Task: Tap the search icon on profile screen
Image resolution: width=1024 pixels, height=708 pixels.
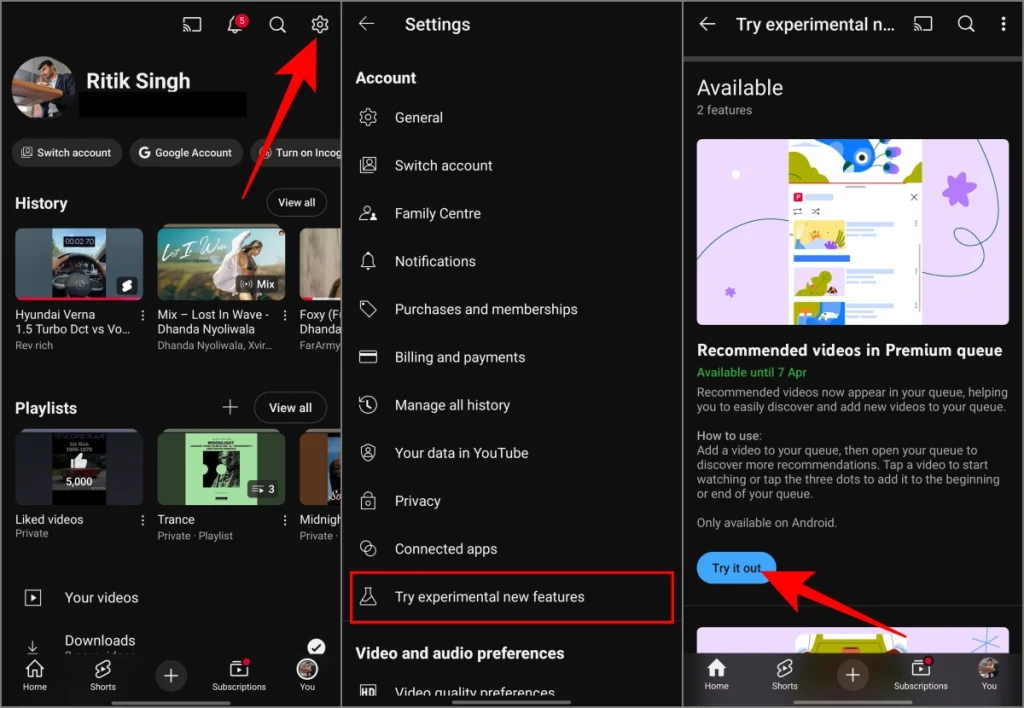Action: [x=278, y=25]
